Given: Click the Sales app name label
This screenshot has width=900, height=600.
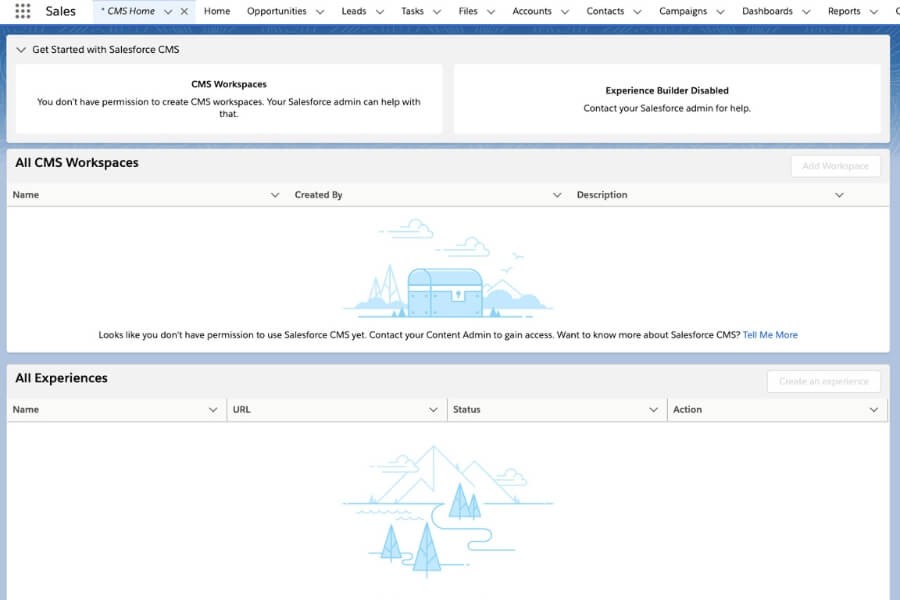Looking at the screenshot, I should click(x=60, y=11).
